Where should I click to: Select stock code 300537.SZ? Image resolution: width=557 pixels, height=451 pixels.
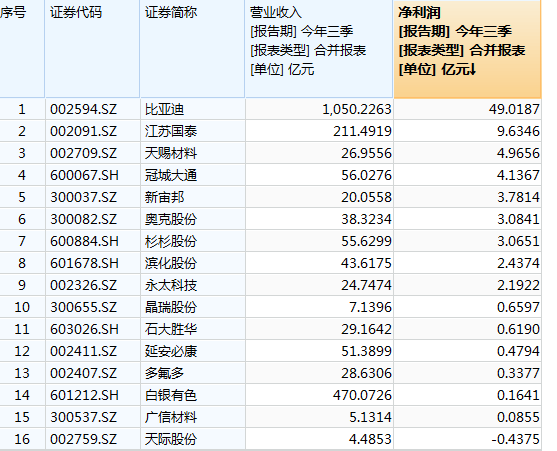coord(83,417)
